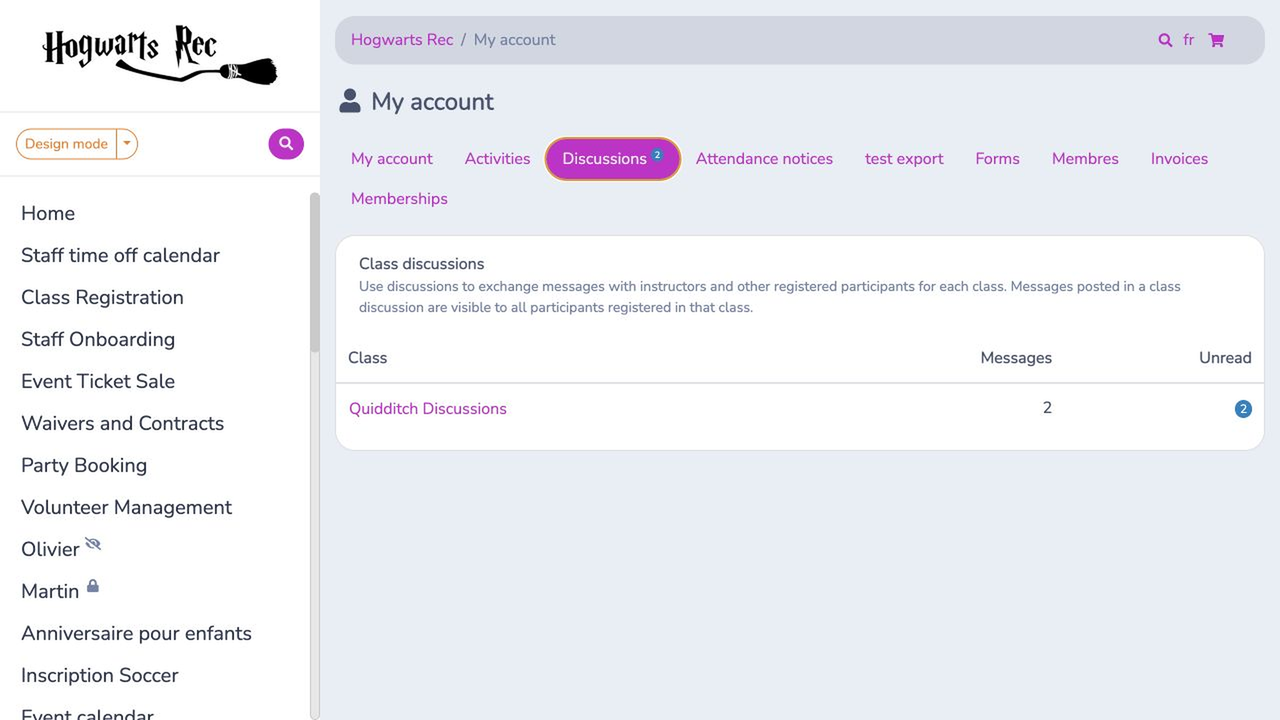
Task: Click the unread badge on Discussions tab
Action: pos(657,155)
